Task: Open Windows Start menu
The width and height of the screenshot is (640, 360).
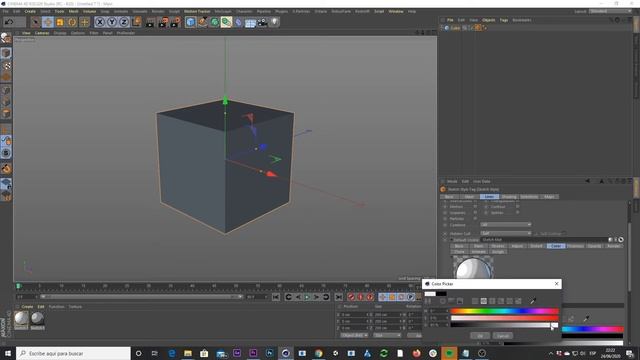Action: (x=7, y=353)
